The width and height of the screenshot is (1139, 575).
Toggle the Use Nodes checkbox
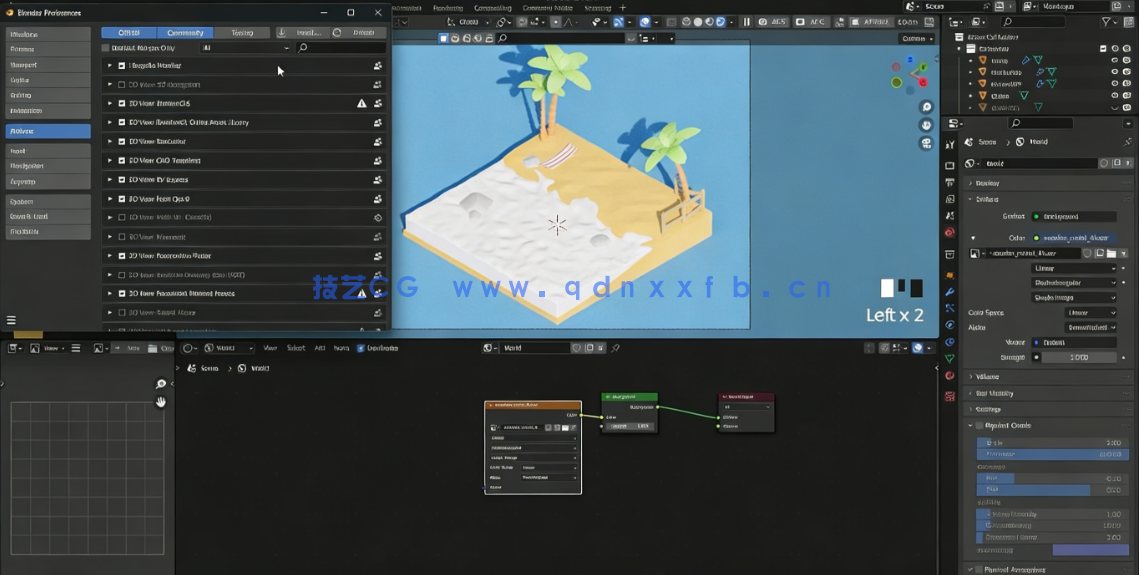[x=361, y=348]
